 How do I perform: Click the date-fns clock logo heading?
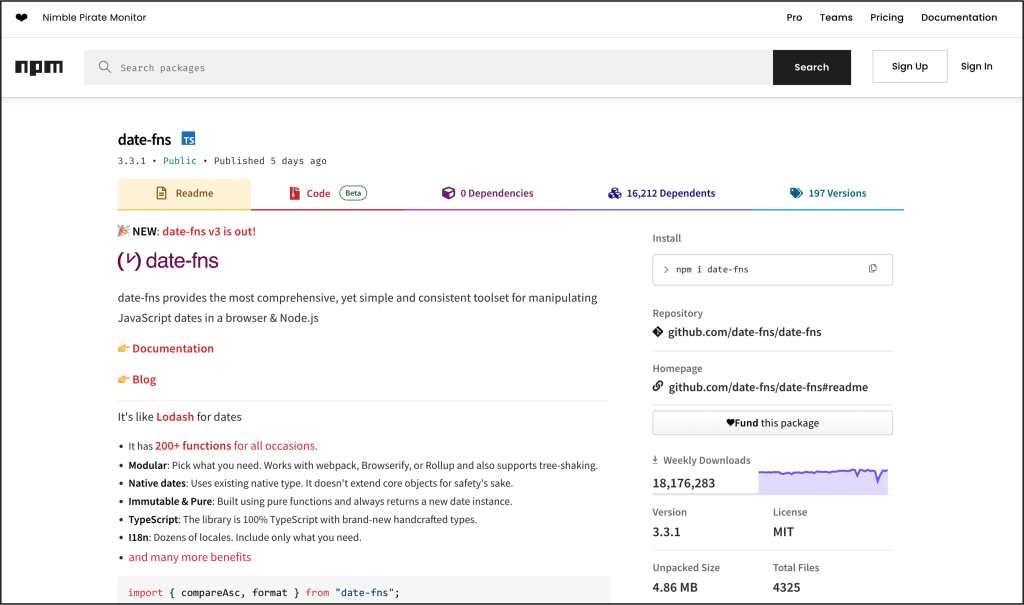click(168, 261)
